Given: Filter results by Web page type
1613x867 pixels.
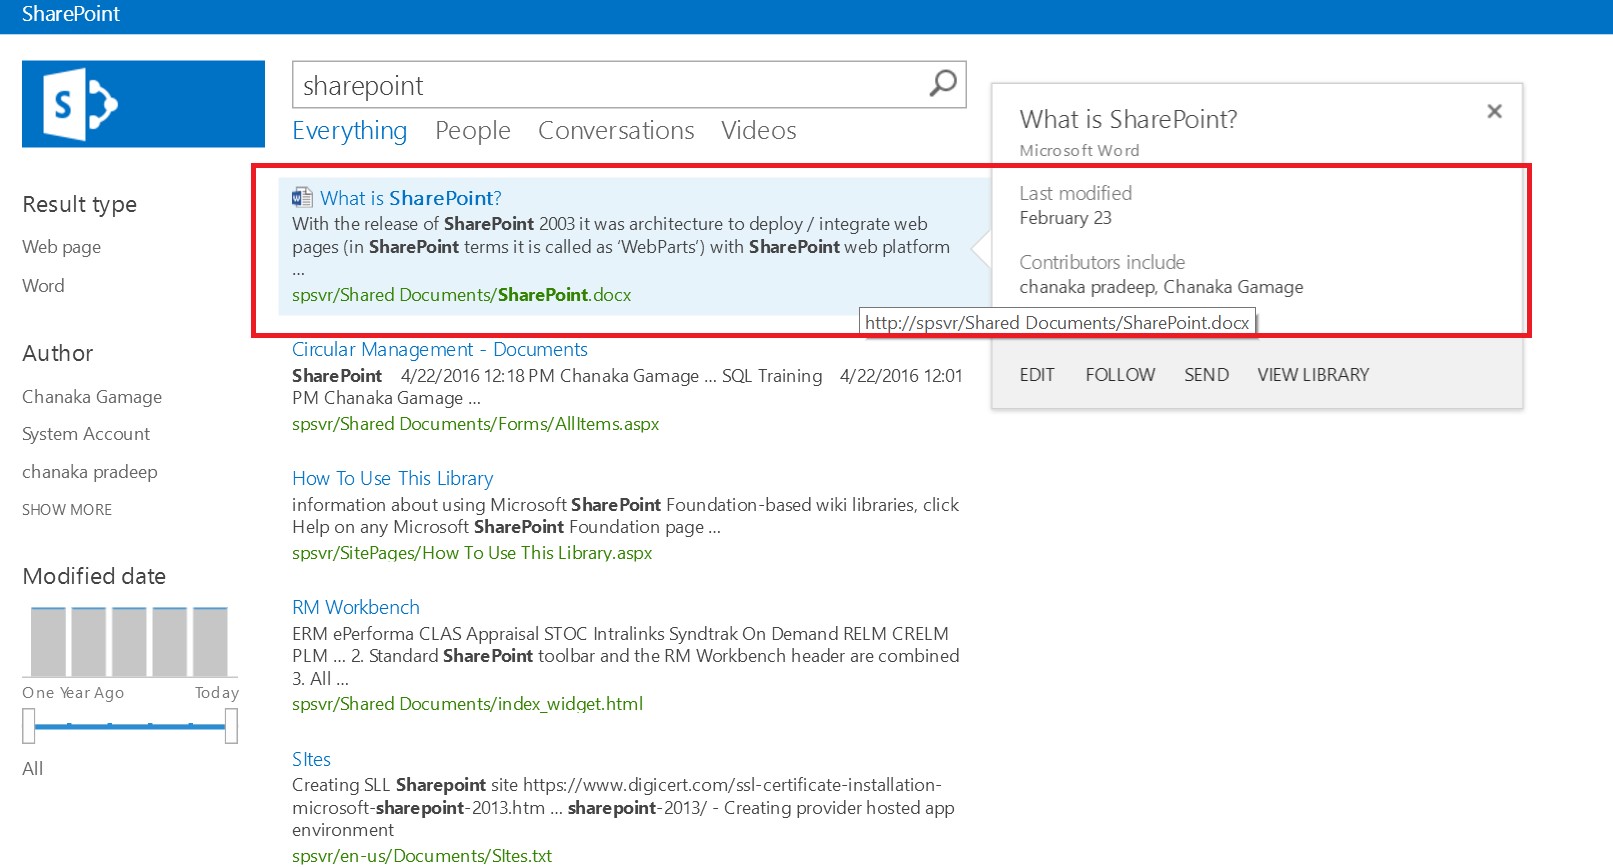Looking at the screenshot, I should tap(62, 247).
